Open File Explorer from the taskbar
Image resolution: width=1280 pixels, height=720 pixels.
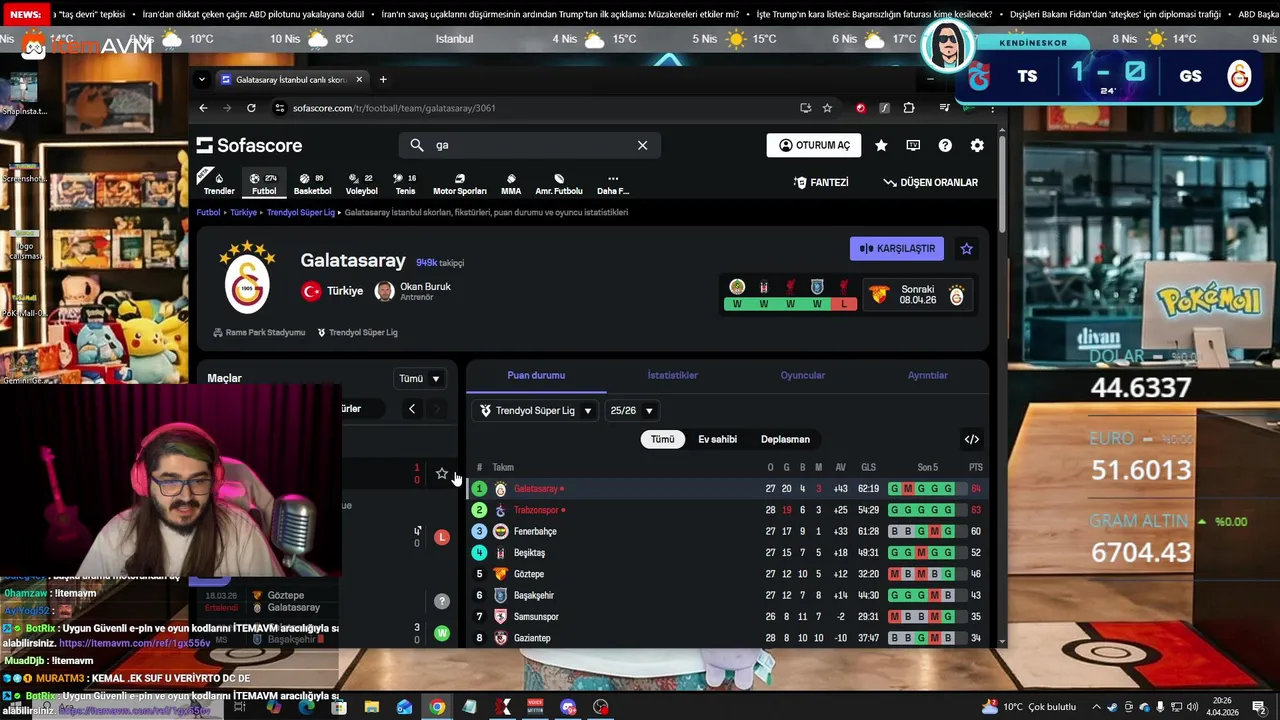pos(371,707)
